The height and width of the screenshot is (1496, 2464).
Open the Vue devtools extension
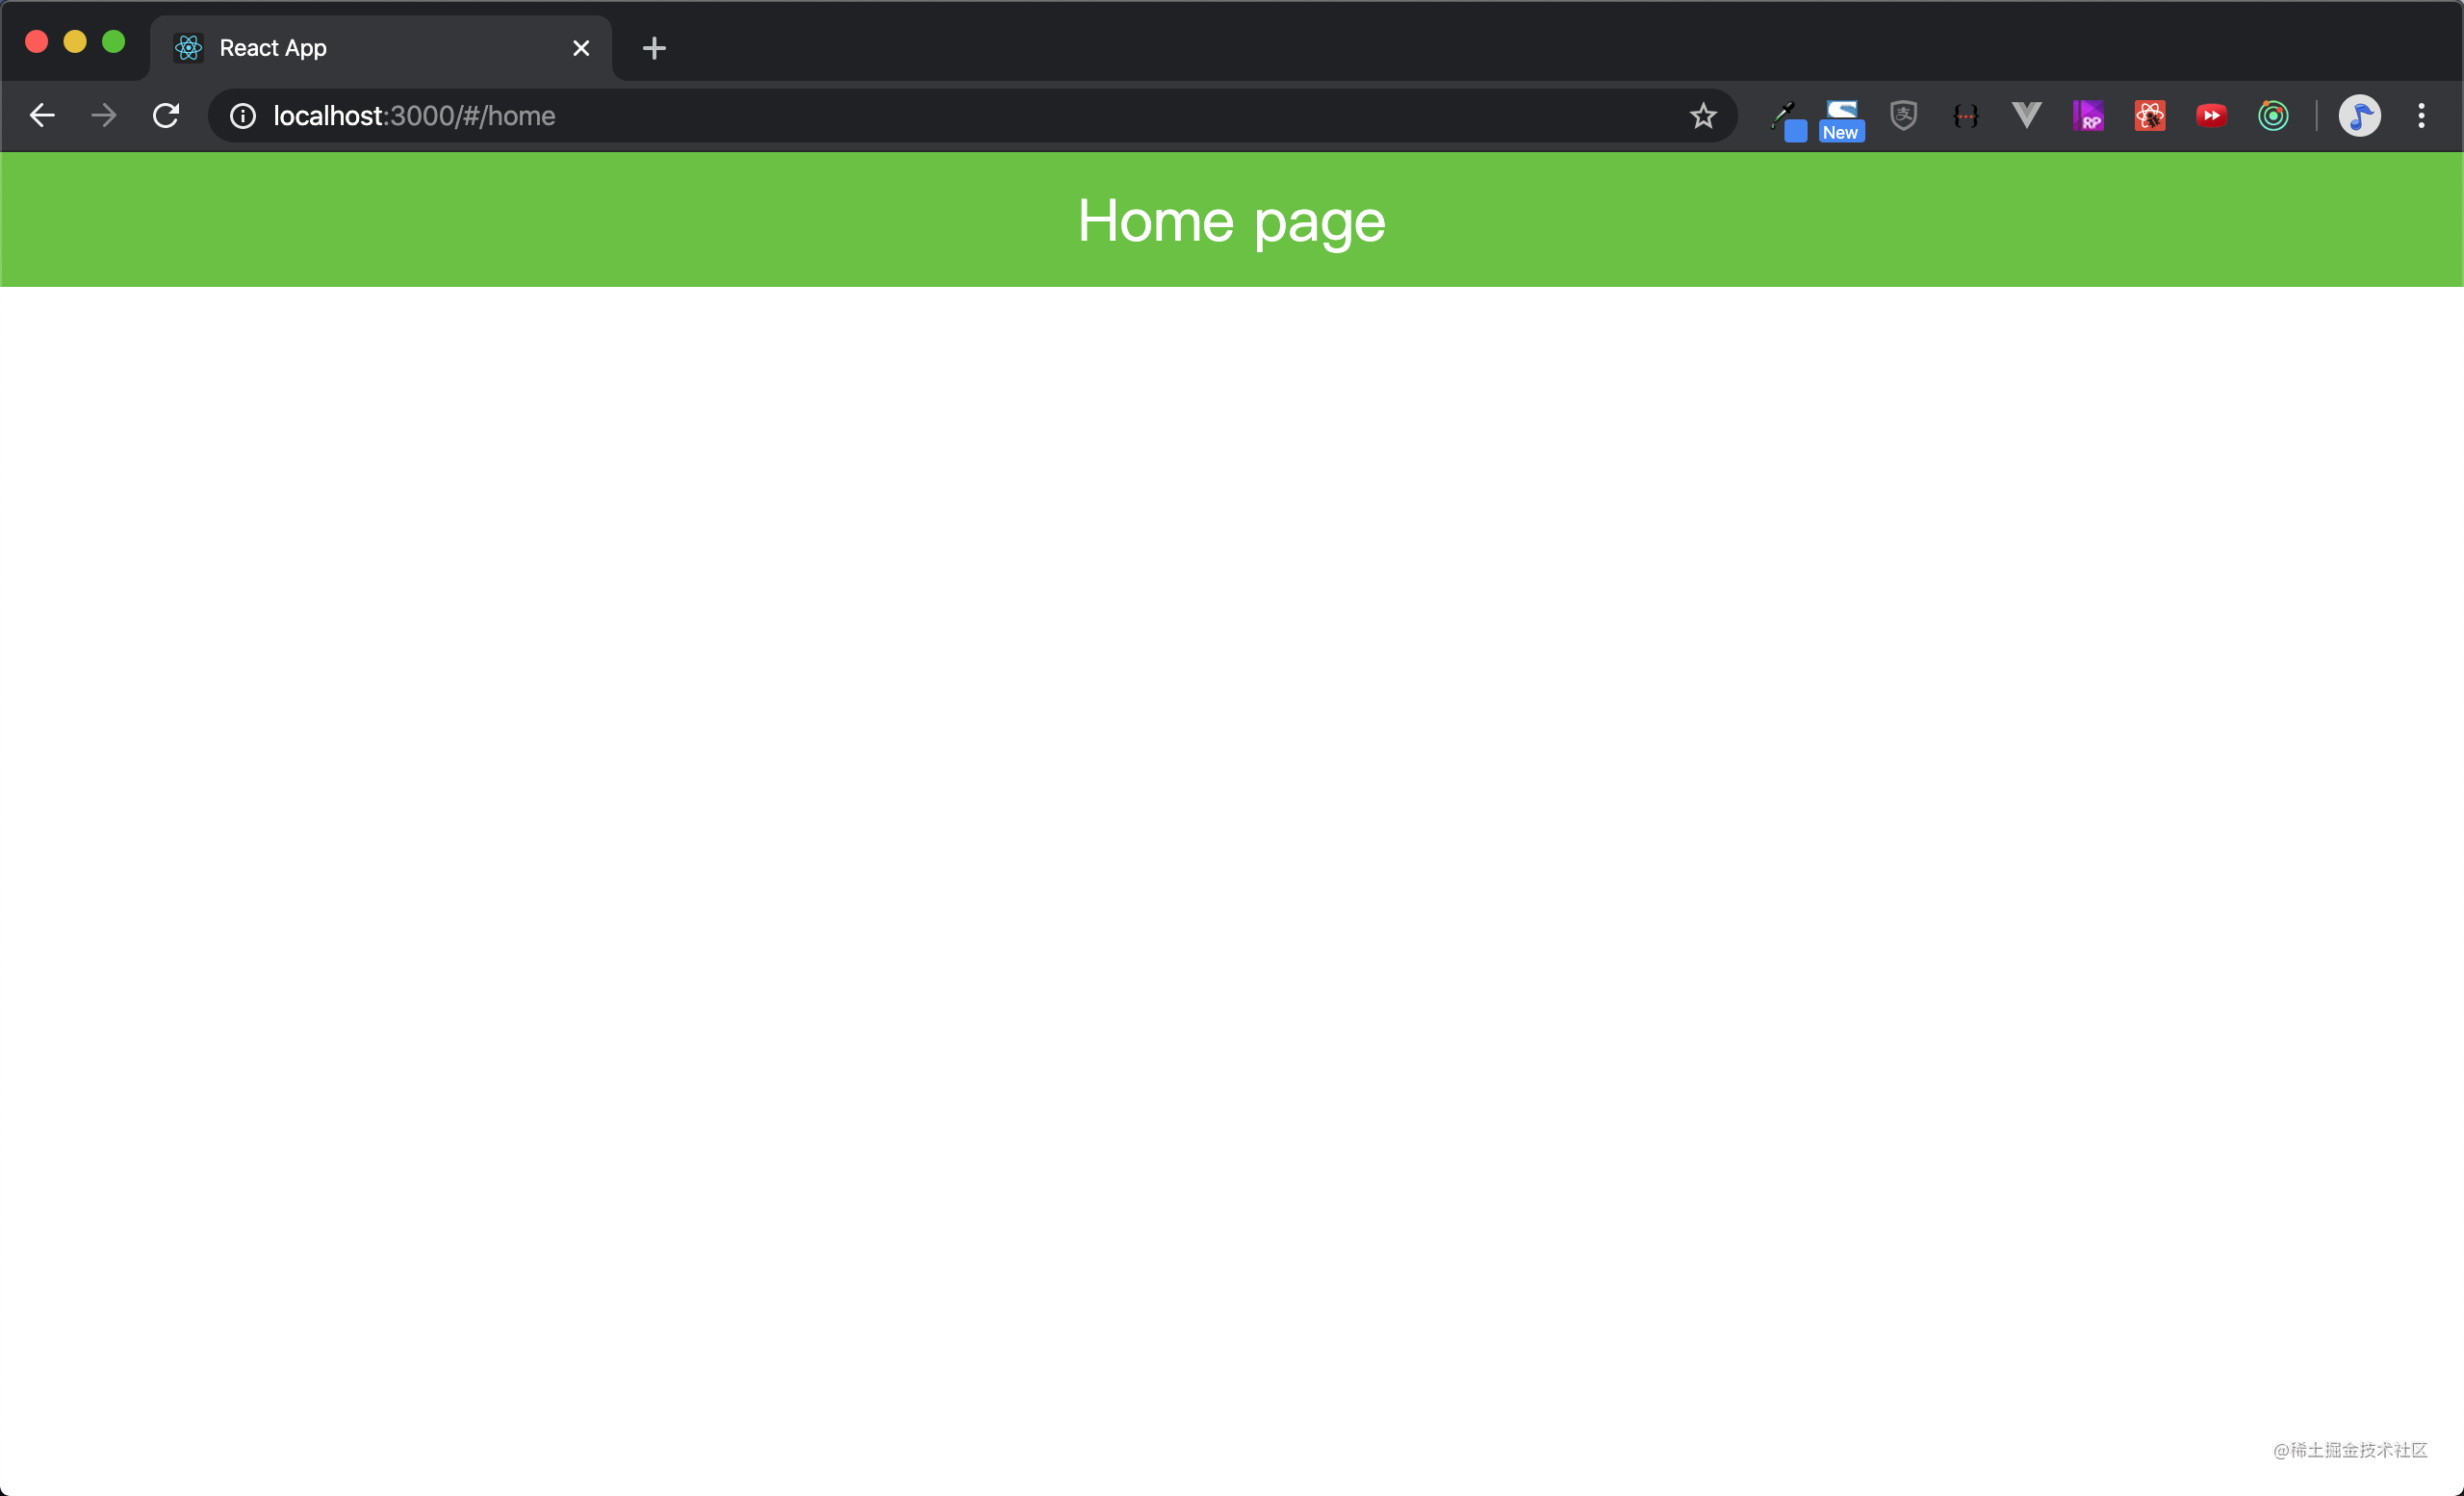(x=2027, y=116)
